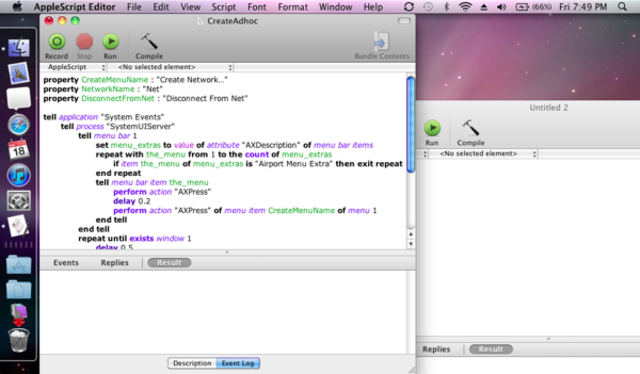Open the Font menu
The width and height of the screenshot is (640, 374).
coord(257,7)
